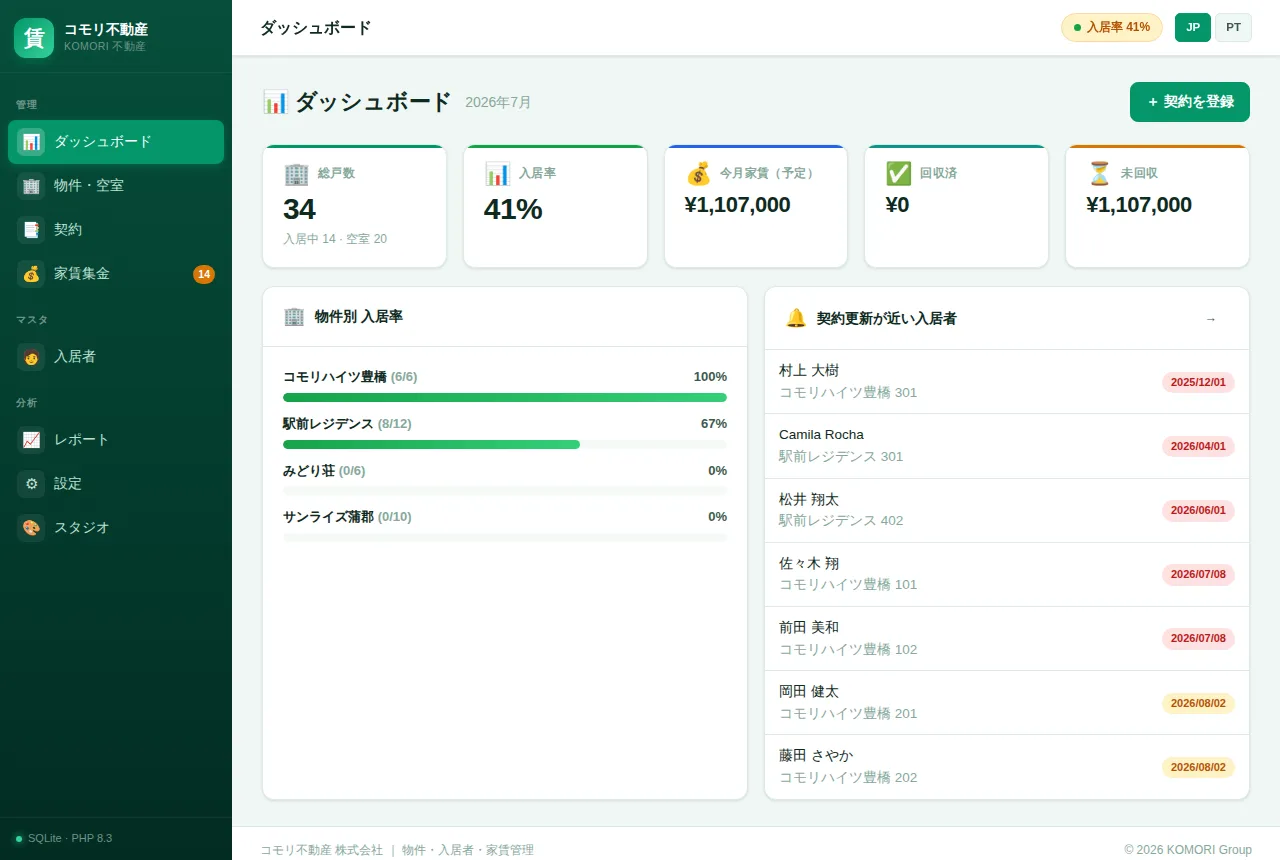Open the レポート section

coord(116,440)
